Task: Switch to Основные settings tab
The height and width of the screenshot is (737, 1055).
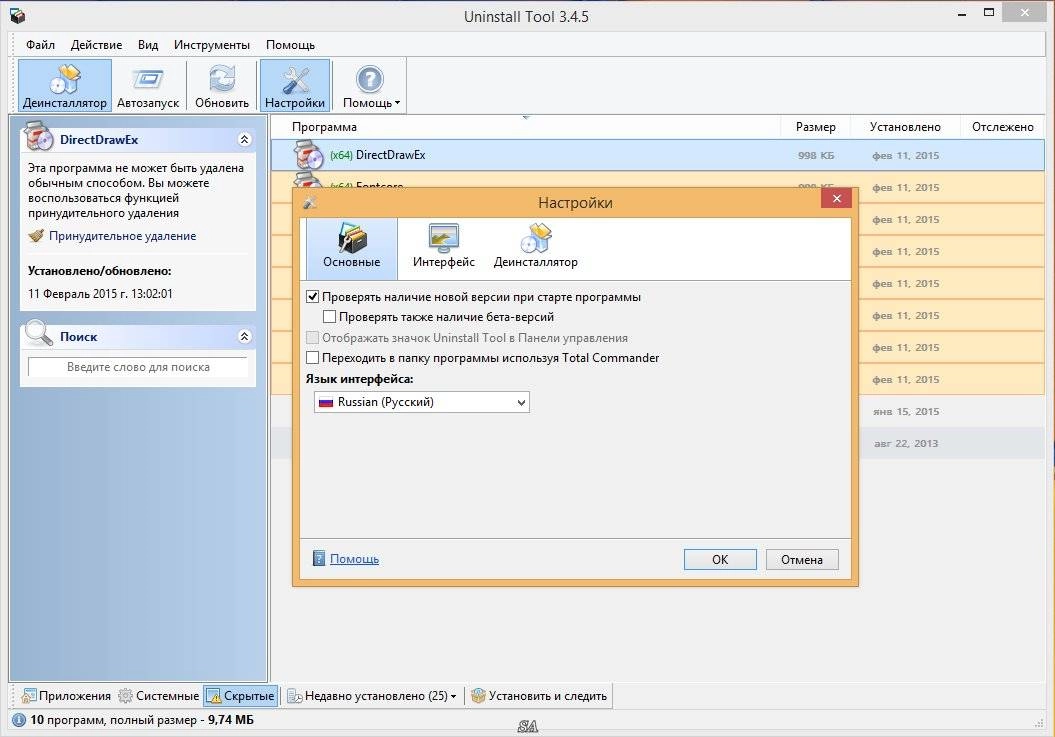Action: [x=351, y=248]
